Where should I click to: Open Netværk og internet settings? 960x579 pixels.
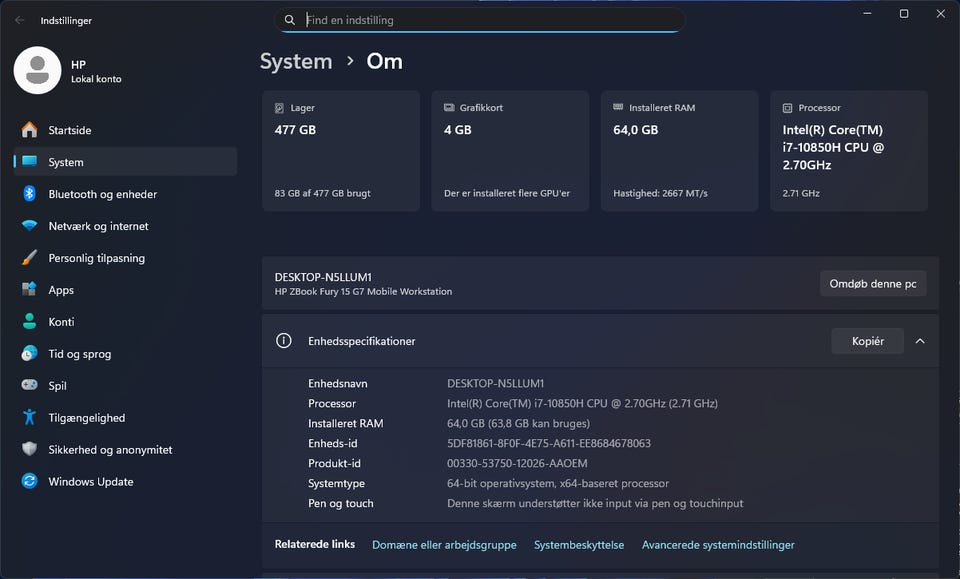(125, 226)
